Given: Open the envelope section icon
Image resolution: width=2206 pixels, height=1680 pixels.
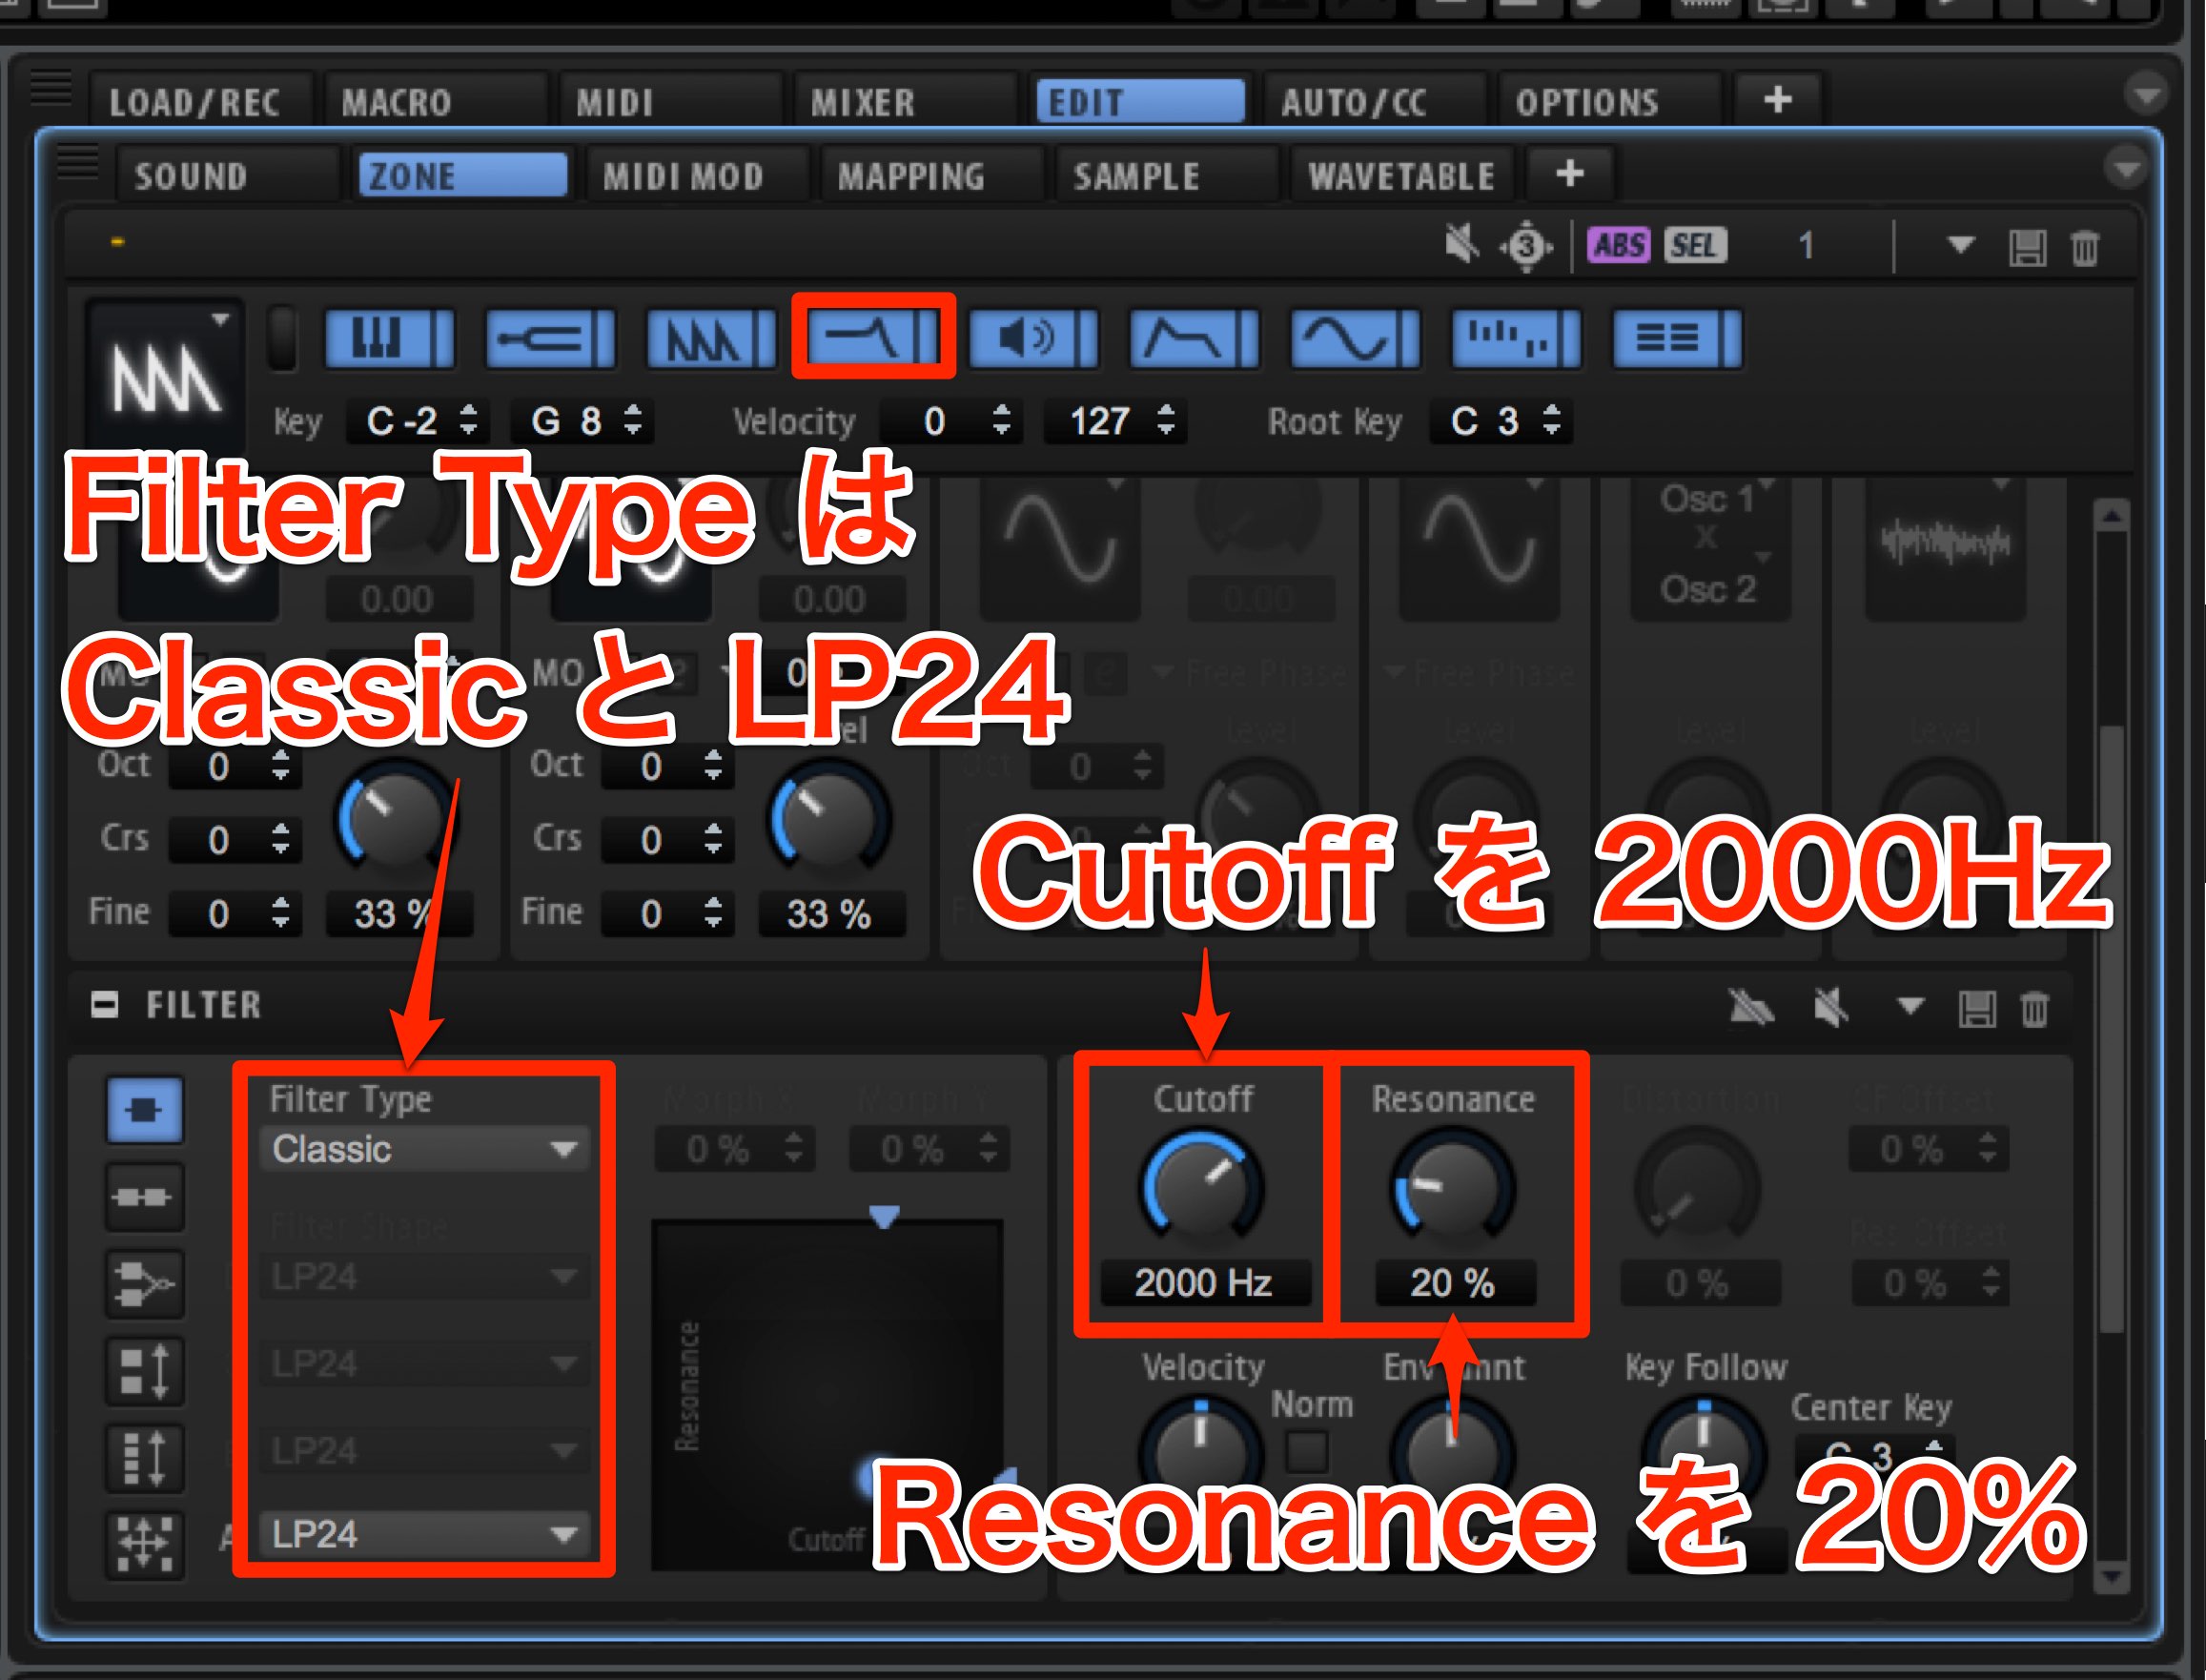Looking at the screenshot, I should (1194, 339).
